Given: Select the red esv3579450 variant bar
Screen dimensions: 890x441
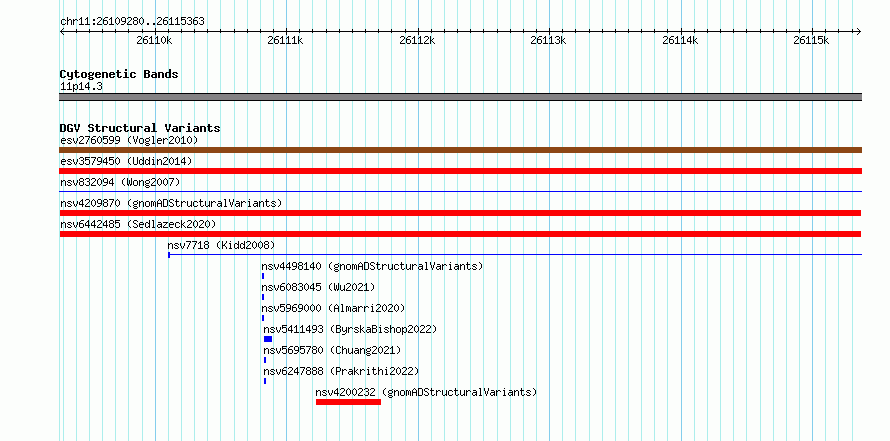Looking at the screenshot, I should coord(460,171).
